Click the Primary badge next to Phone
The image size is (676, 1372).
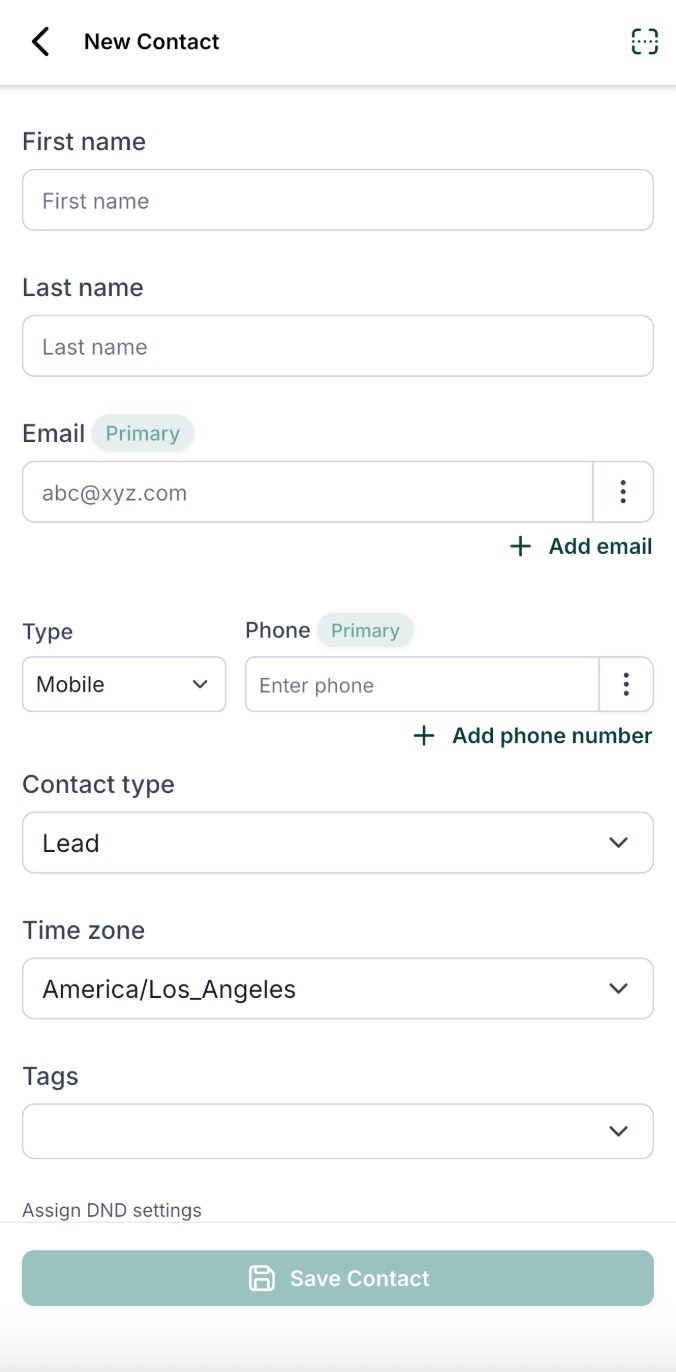365,630
